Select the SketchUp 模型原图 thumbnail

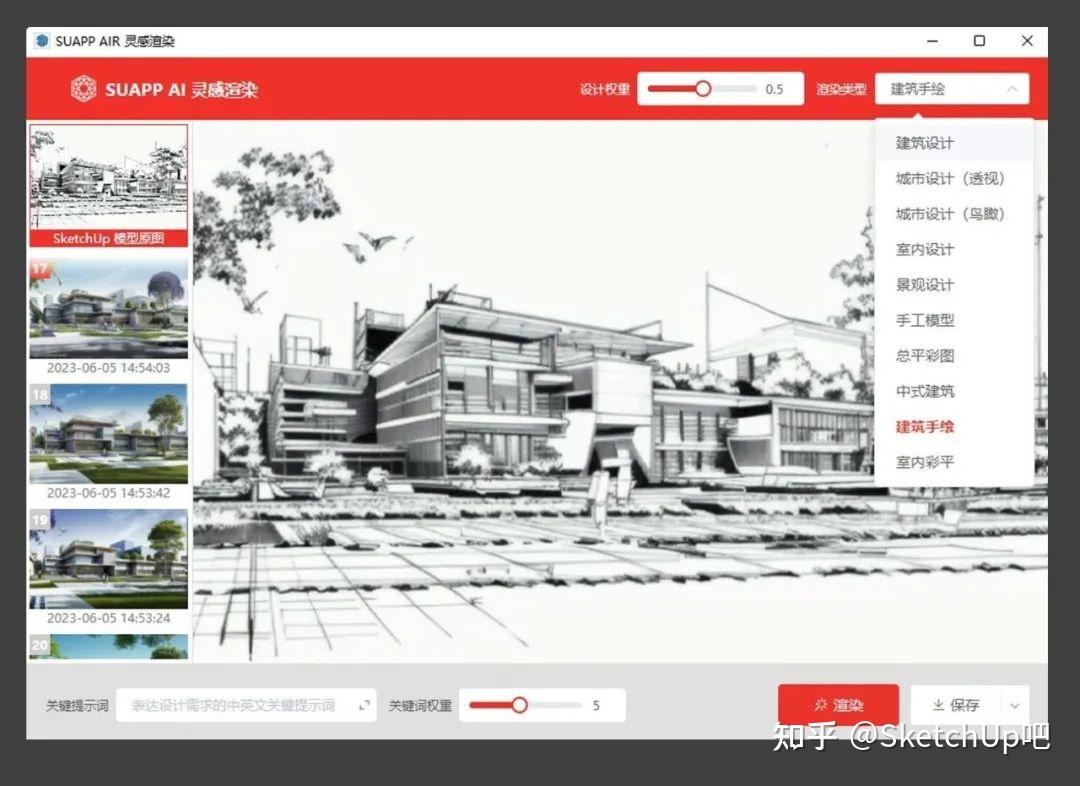(x=108, y=186)
